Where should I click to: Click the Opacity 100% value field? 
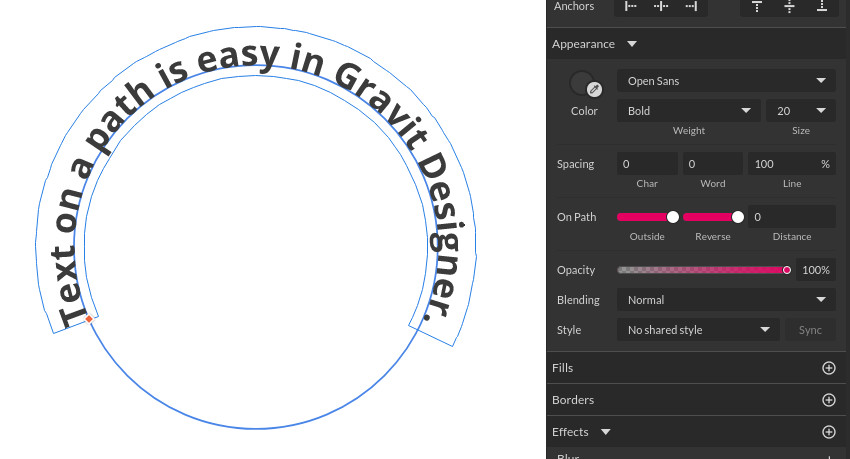[816, 270]
